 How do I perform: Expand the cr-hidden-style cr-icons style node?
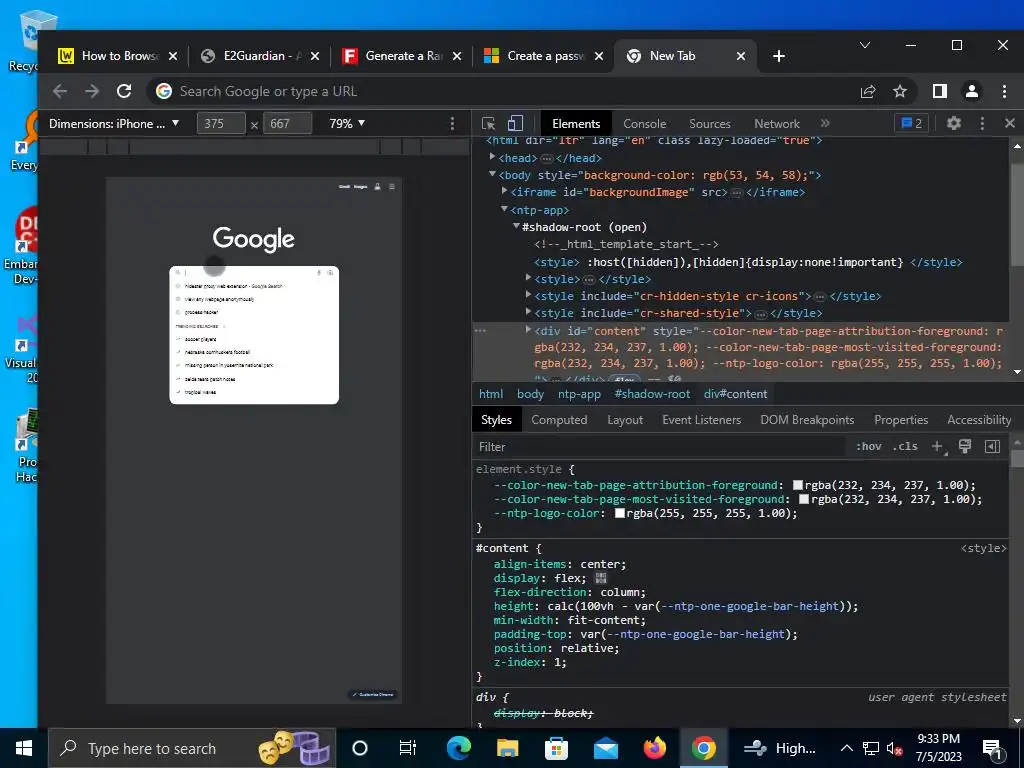point(528,295)
